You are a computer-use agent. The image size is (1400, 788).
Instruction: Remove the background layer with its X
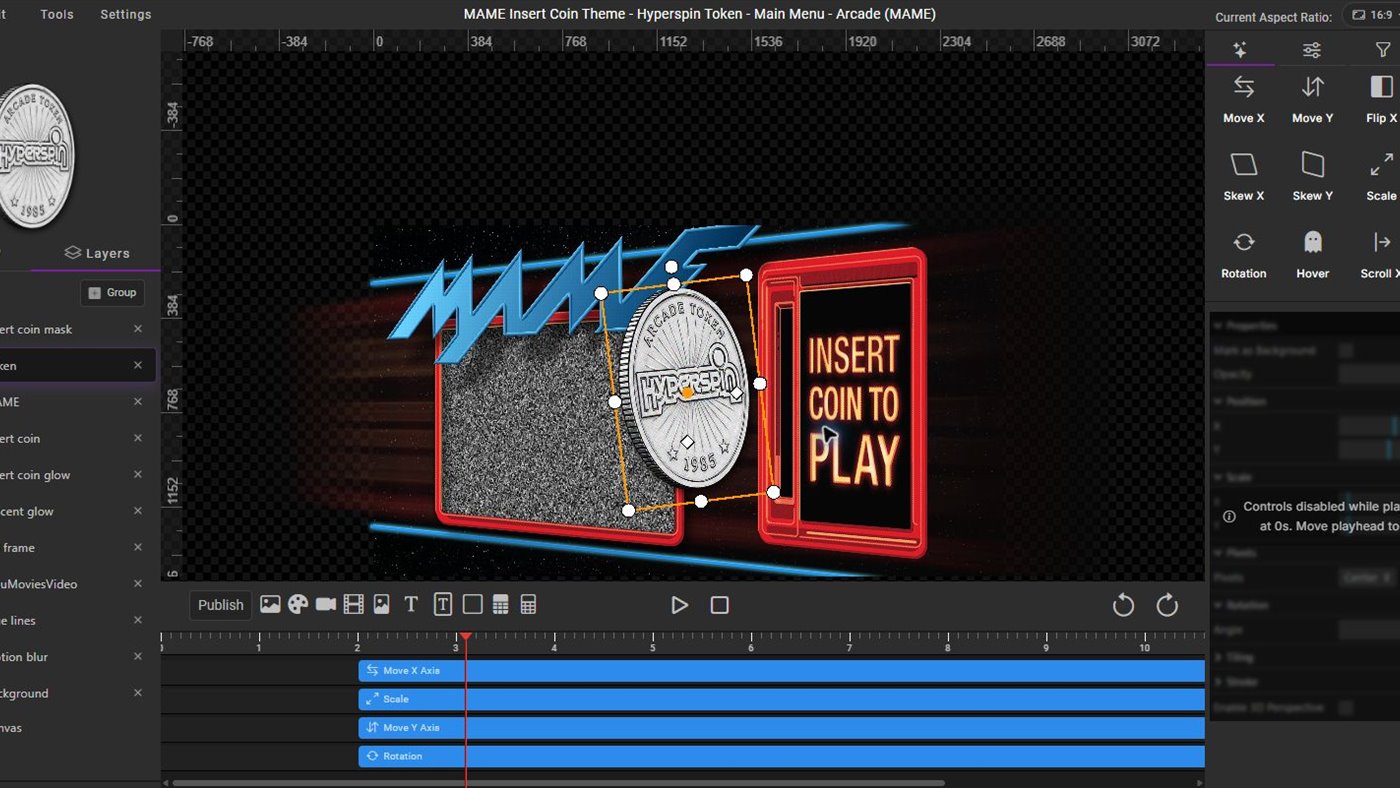point(138,693)
